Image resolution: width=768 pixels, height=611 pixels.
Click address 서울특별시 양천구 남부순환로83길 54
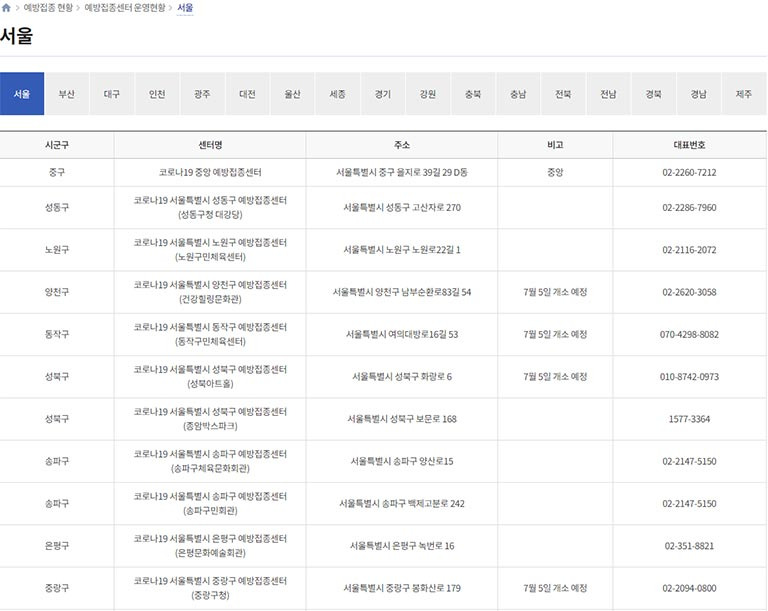tap(402, 292)
